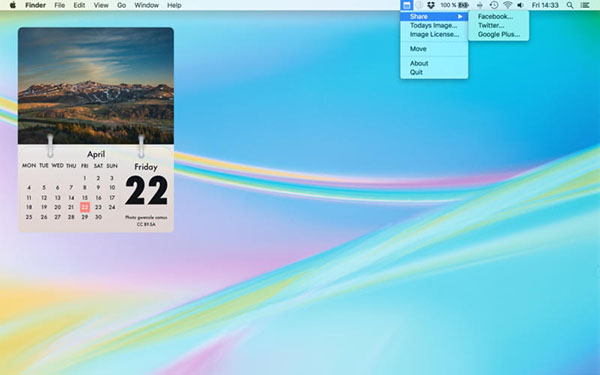Open the File menu

click(59, 5)
